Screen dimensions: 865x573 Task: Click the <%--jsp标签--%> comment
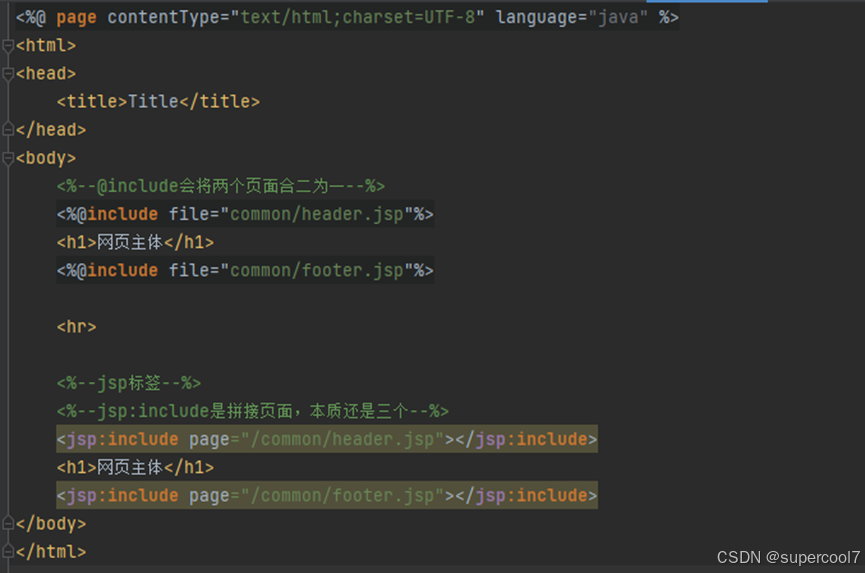pos(129,383)
